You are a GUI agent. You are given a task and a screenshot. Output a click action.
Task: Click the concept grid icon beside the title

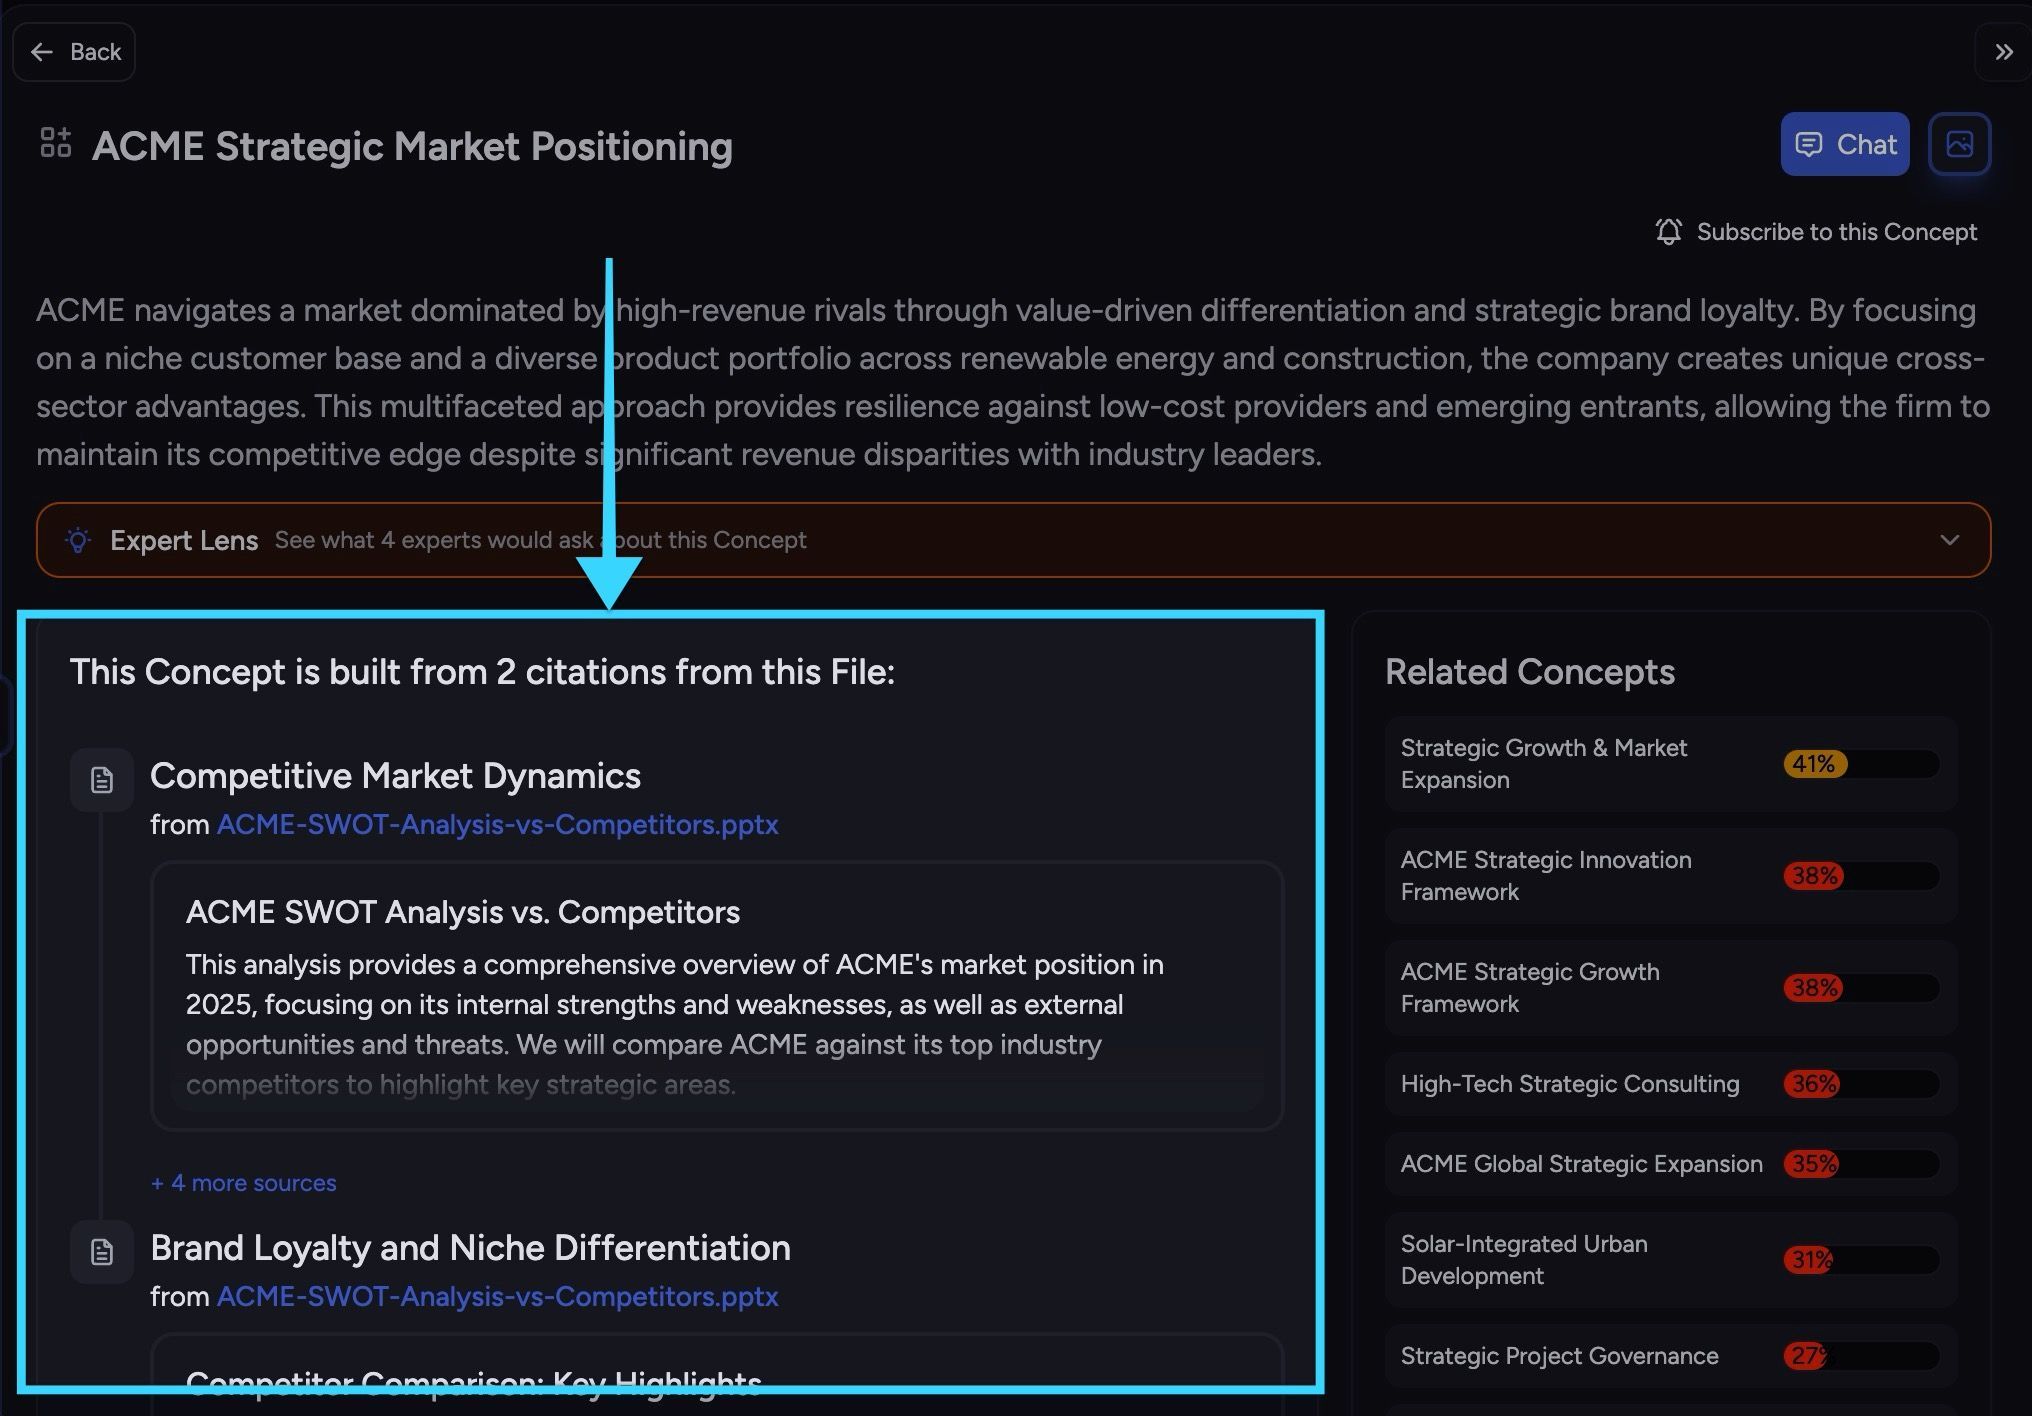click(56, 143)
